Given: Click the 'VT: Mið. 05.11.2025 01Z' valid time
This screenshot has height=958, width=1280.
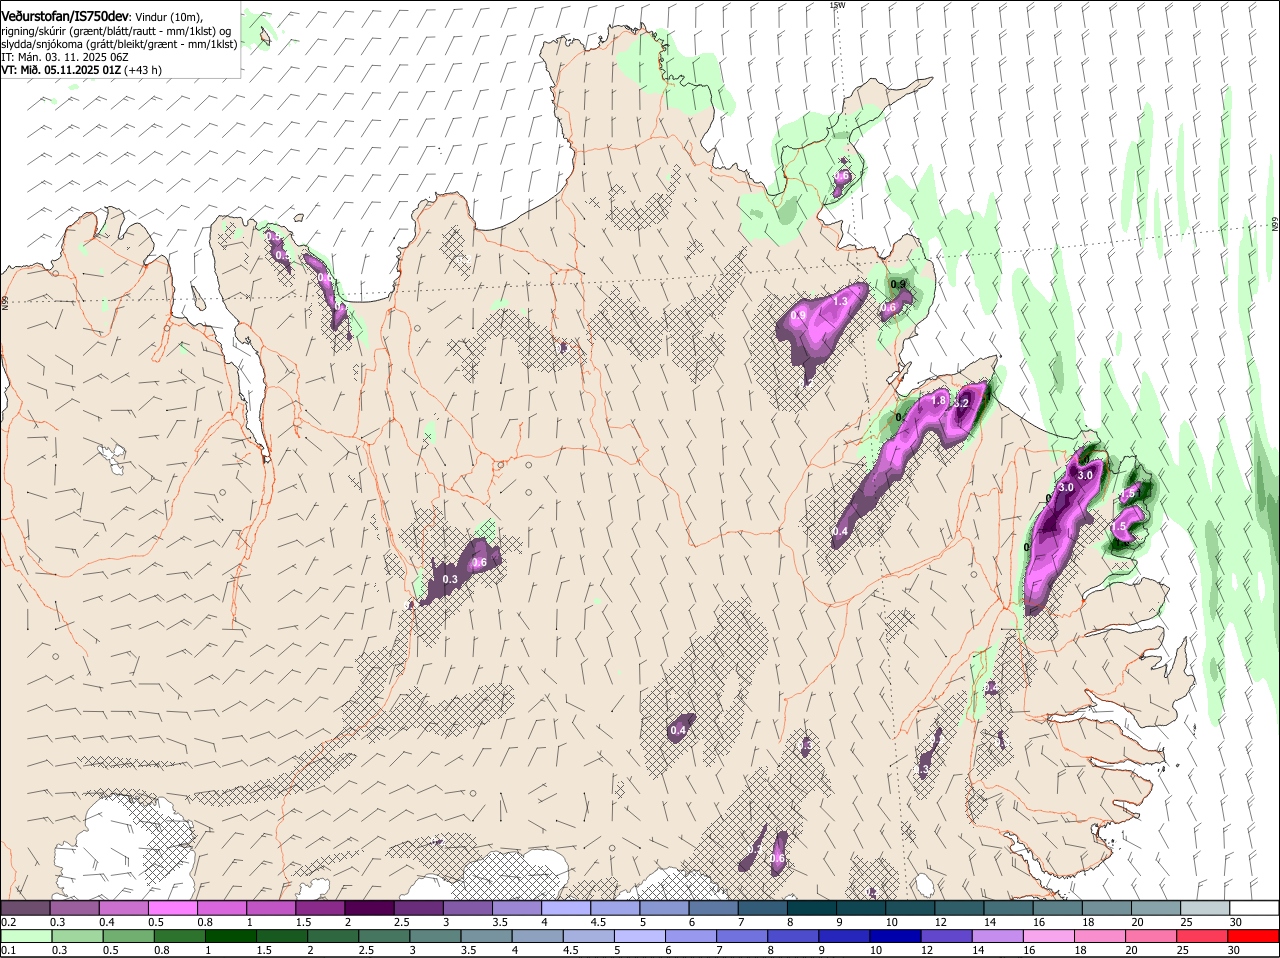Looking at the screenshot, I should pyautogui.click(x=61, y=70).
